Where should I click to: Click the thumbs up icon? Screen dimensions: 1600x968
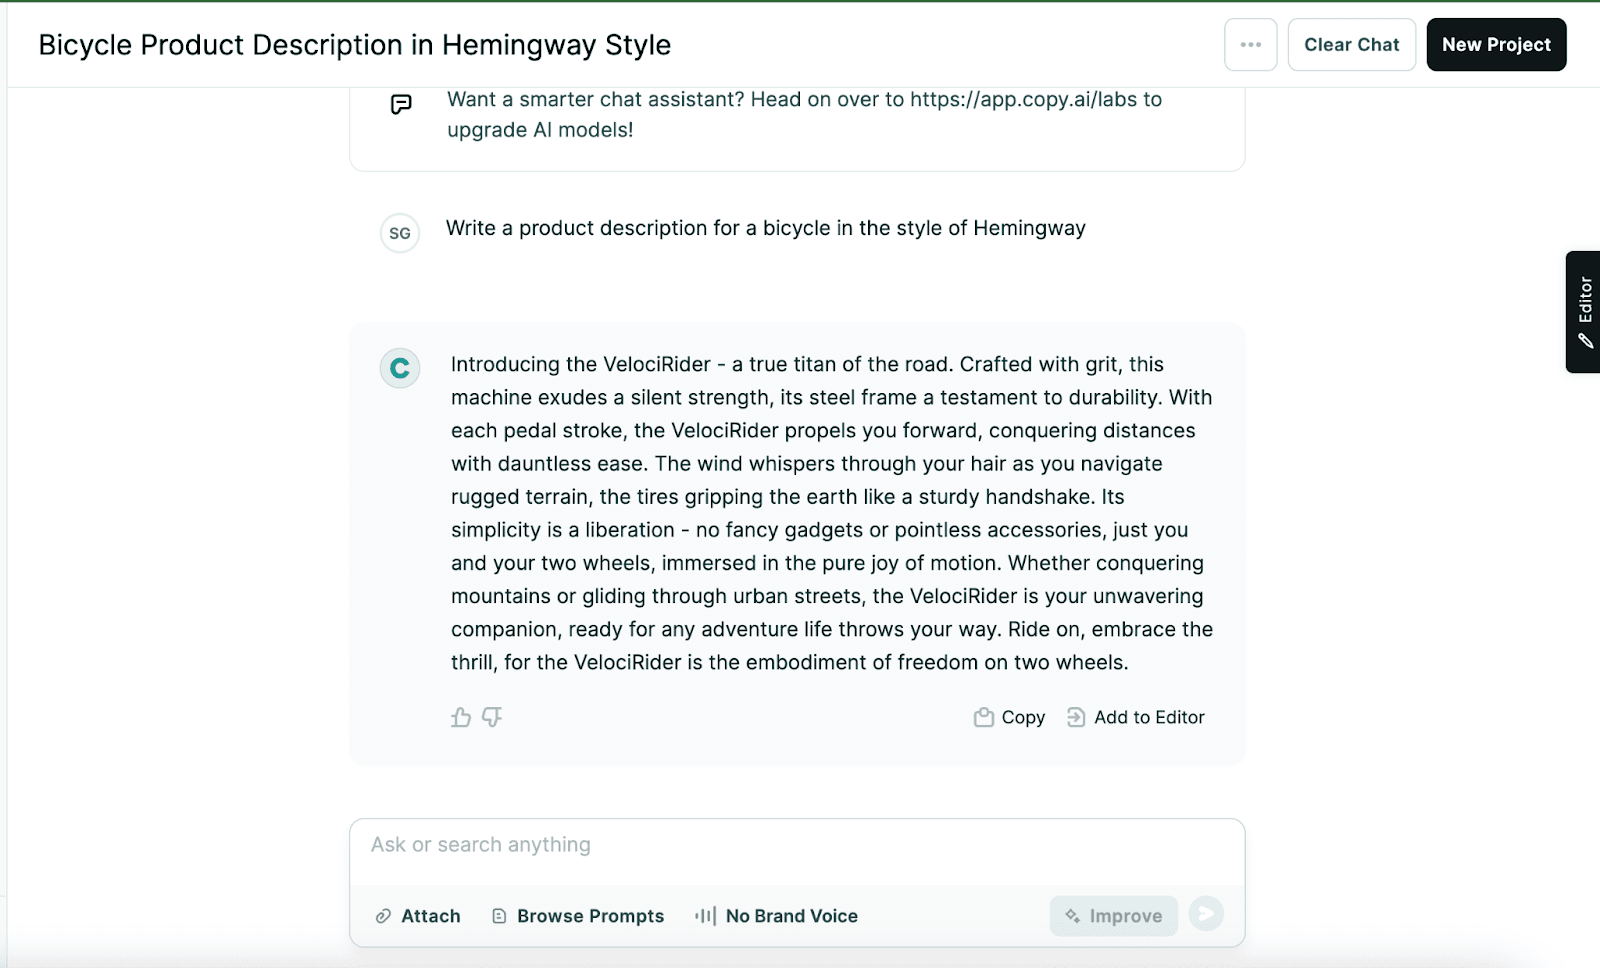[461, 717]
